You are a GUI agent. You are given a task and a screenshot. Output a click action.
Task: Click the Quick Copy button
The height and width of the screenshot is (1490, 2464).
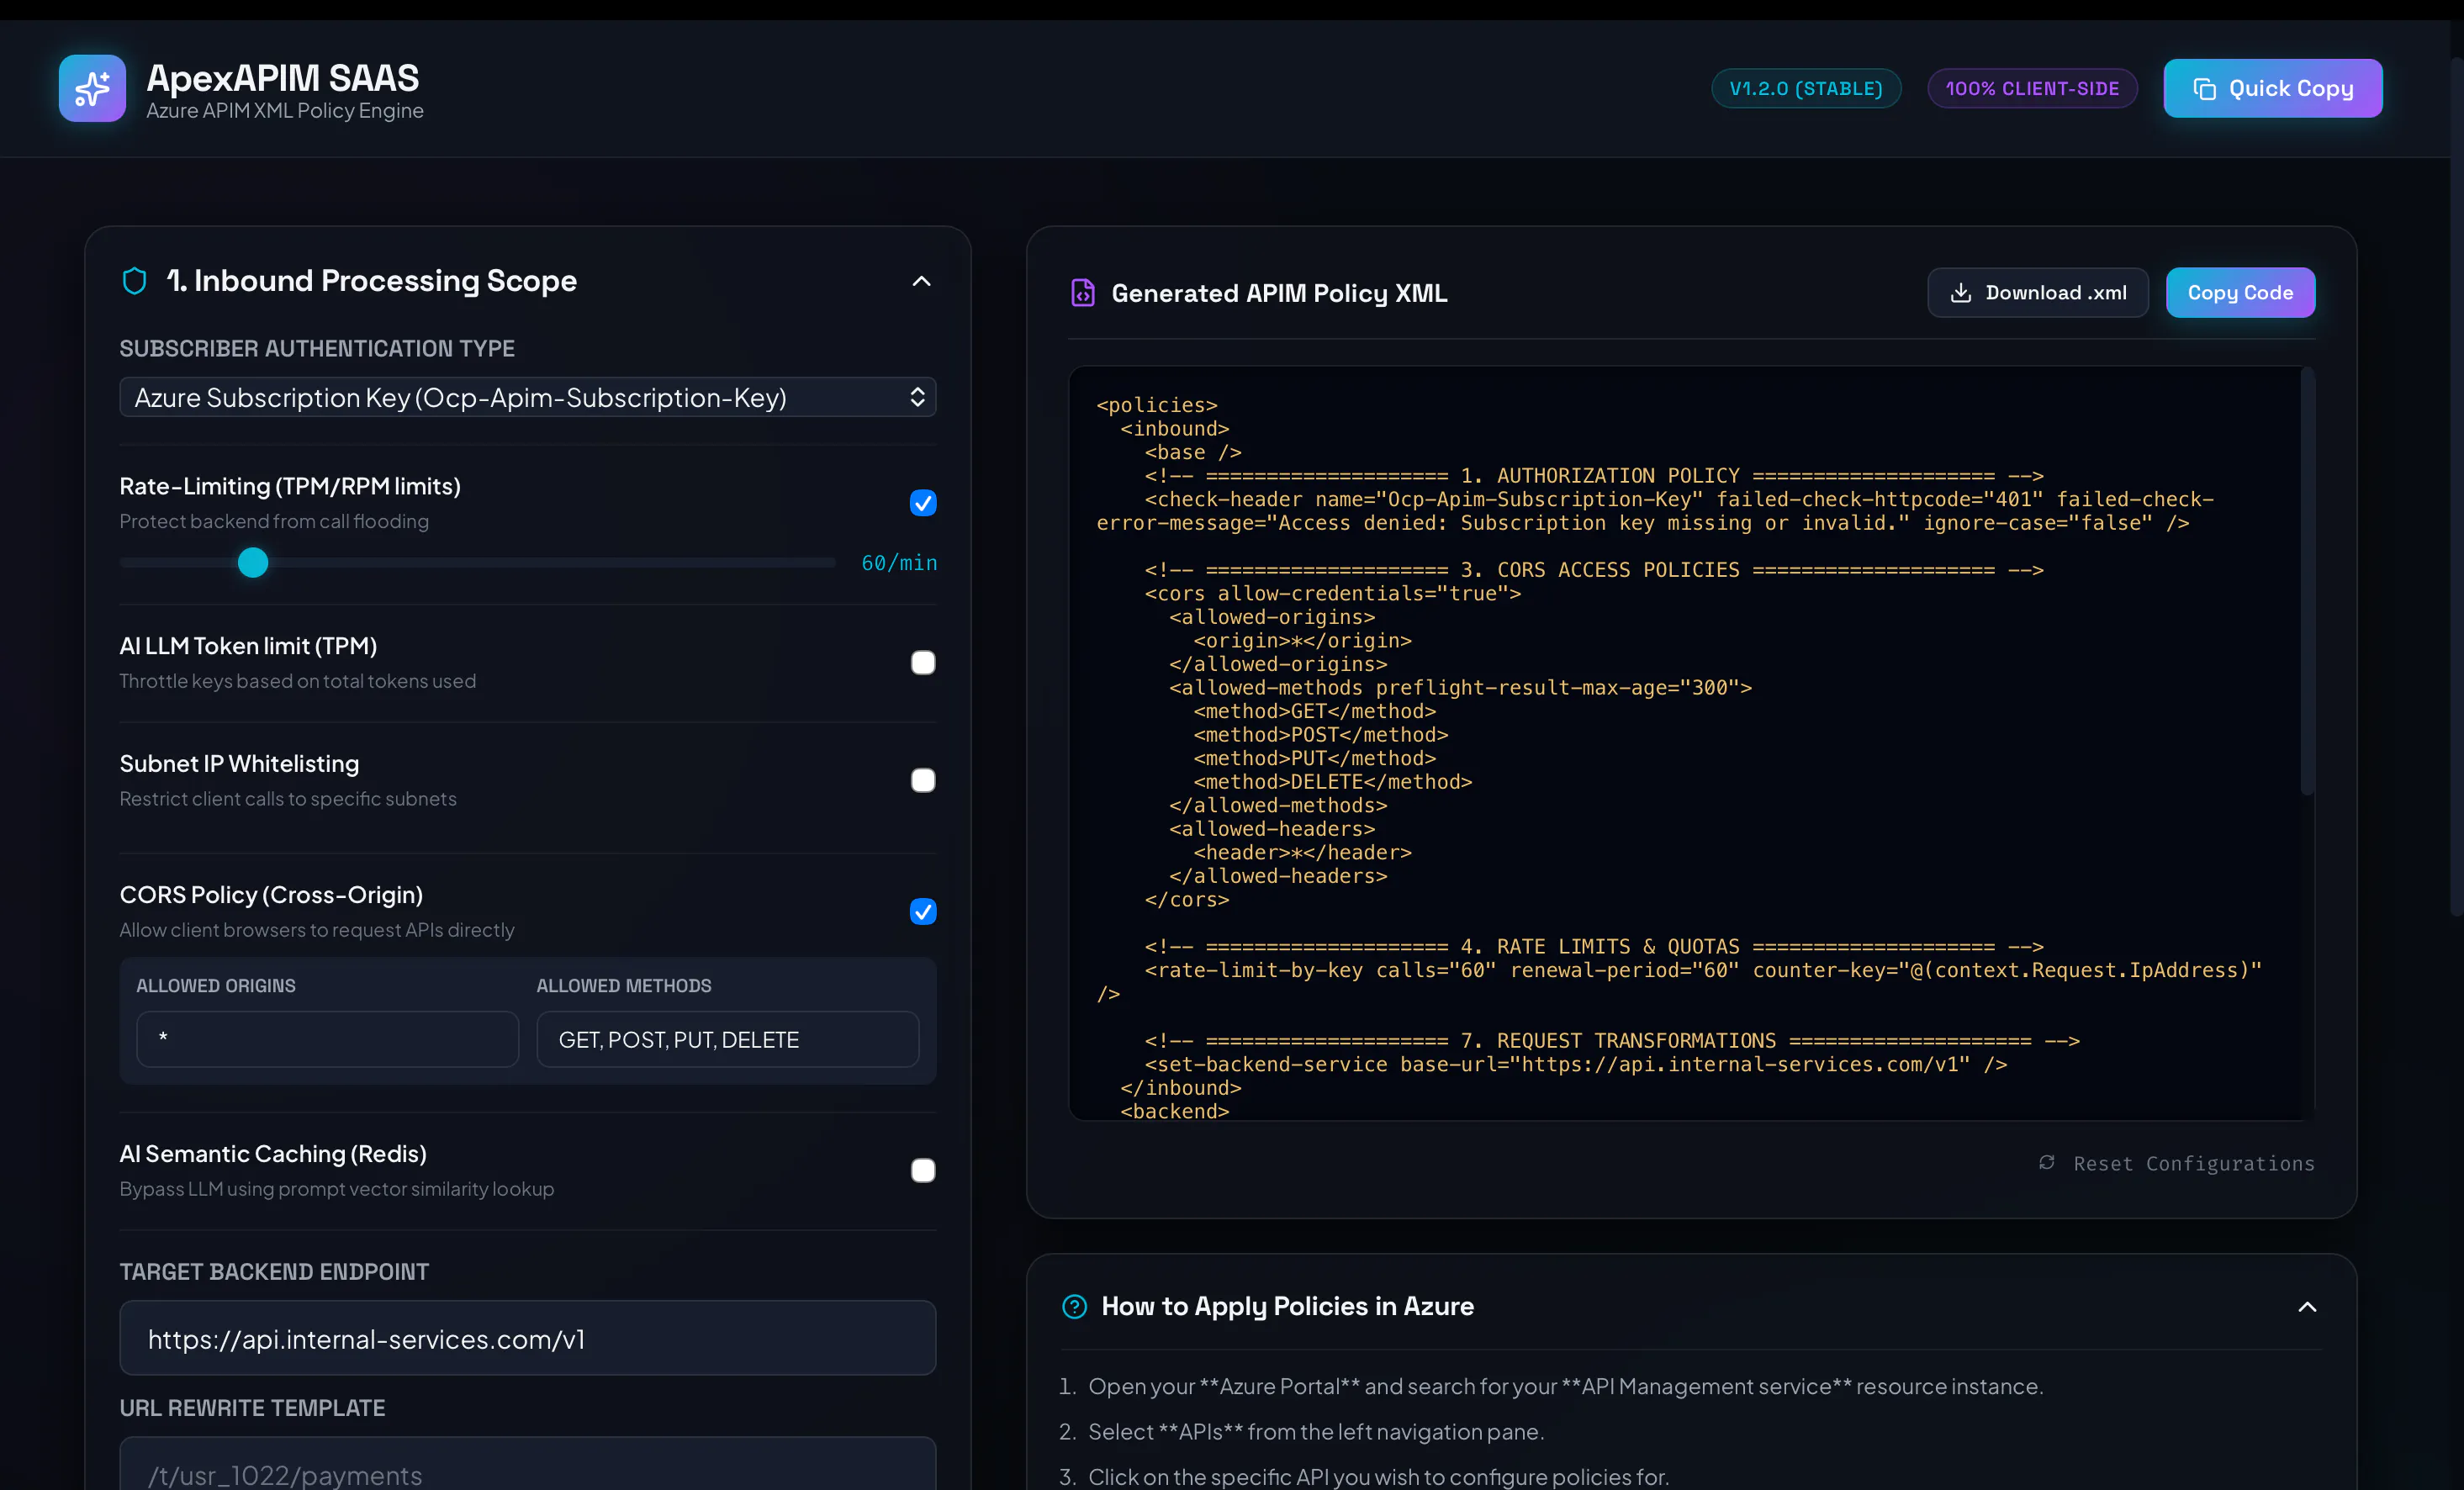(2272, 88)
